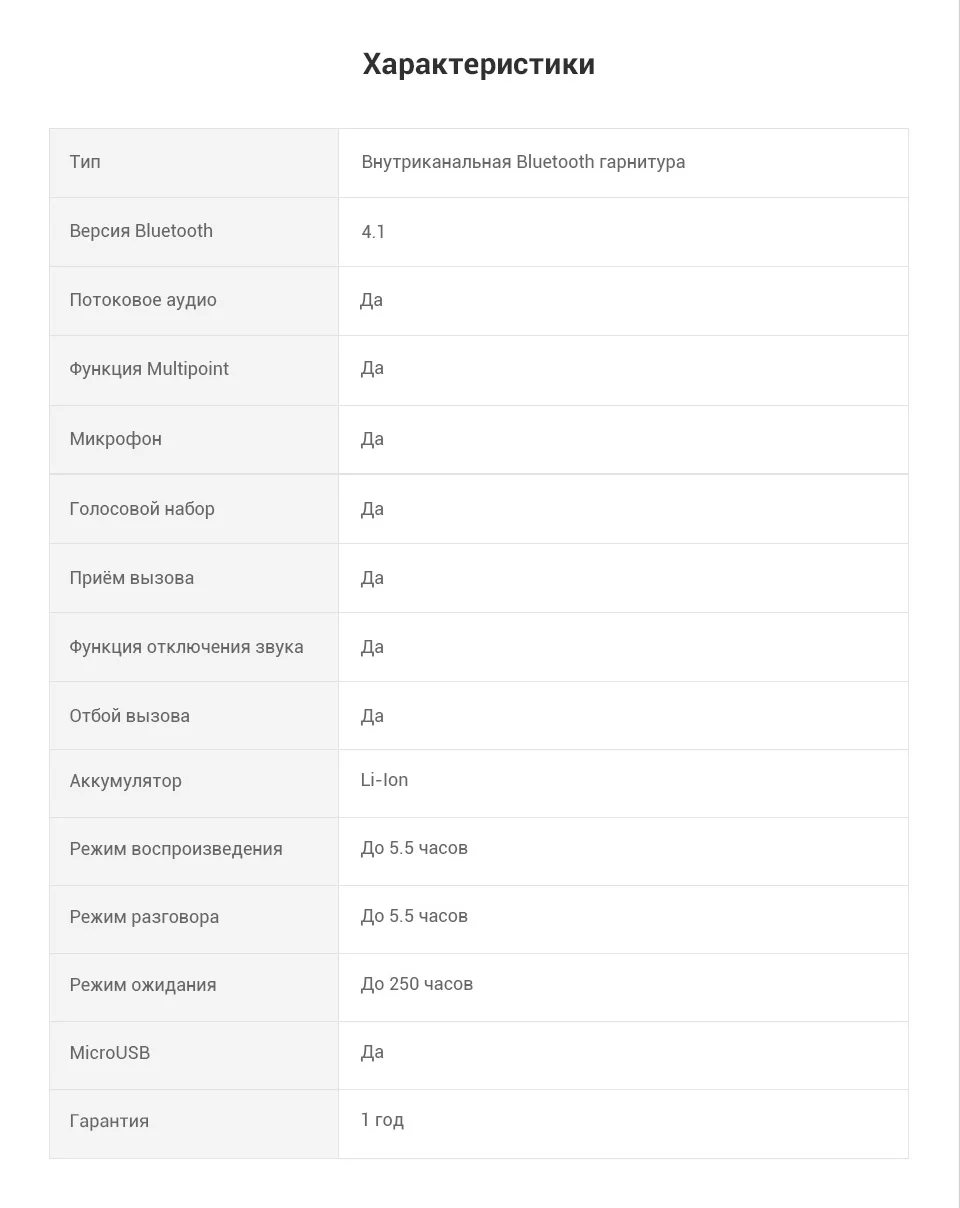Screen dimensions: 960x1208
Task: Select the Версия Bluetooth label
Action: (x=141, y=231)
